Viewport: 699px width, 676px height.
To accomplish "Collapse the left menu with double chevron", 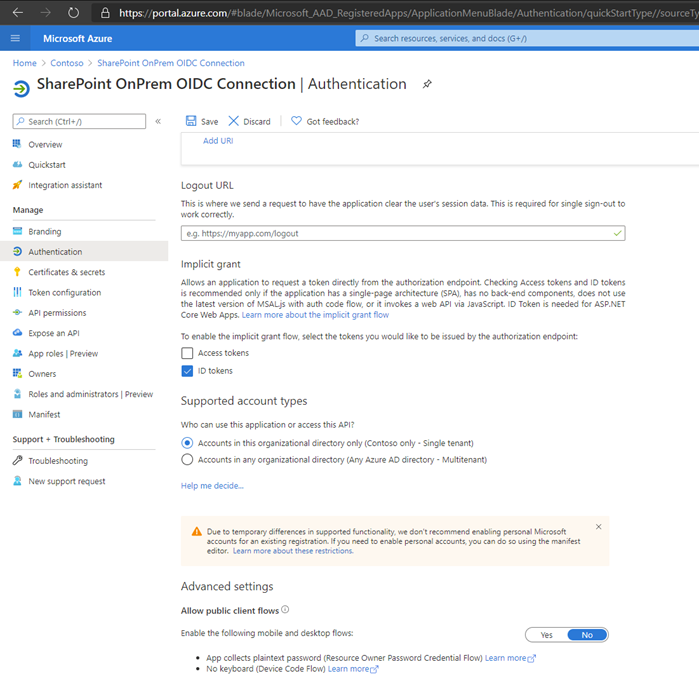I will (158, 121).
